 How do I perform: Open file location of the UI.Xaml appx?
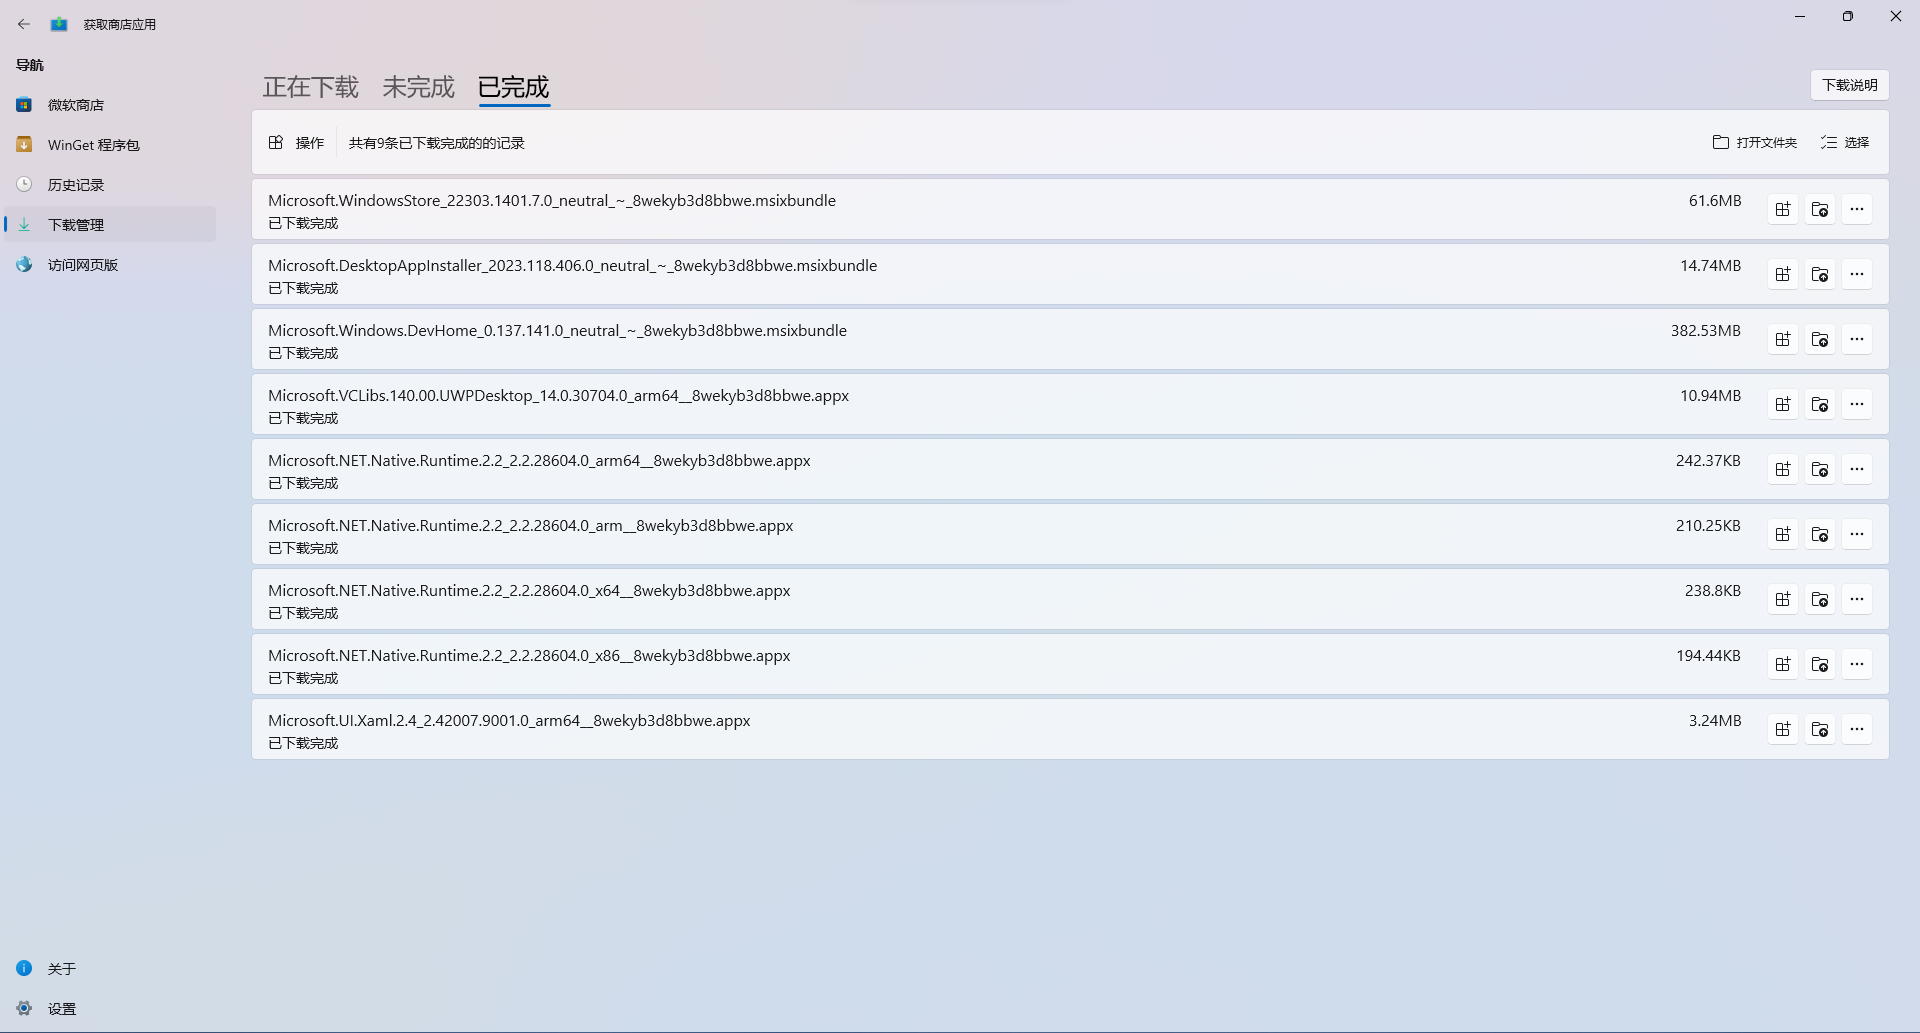(1820, 728)
